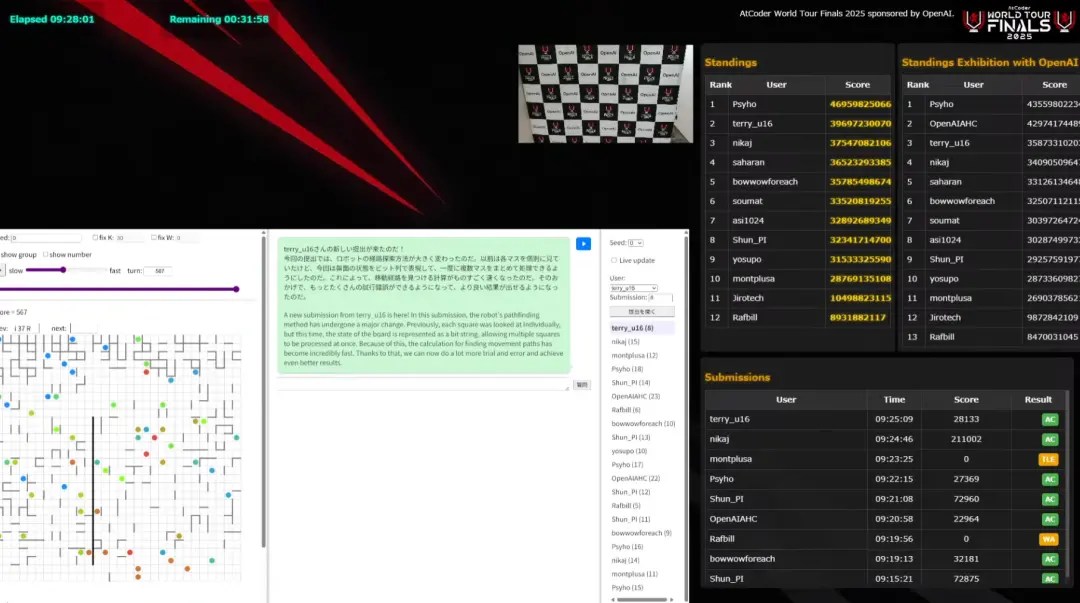The width and height of the screenshot is (1080, 603).
Task: Click the WA badge for Rafbill submission
Action: [1049, 539]
